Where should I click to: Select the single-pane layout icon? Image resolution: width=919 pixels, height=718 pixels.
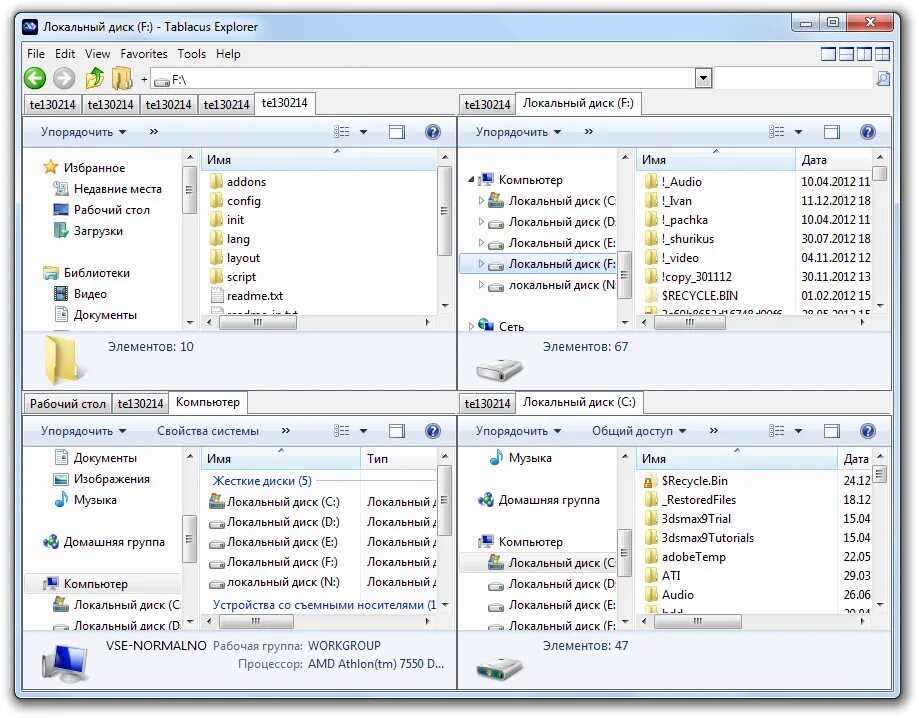(x=828, y=54)
